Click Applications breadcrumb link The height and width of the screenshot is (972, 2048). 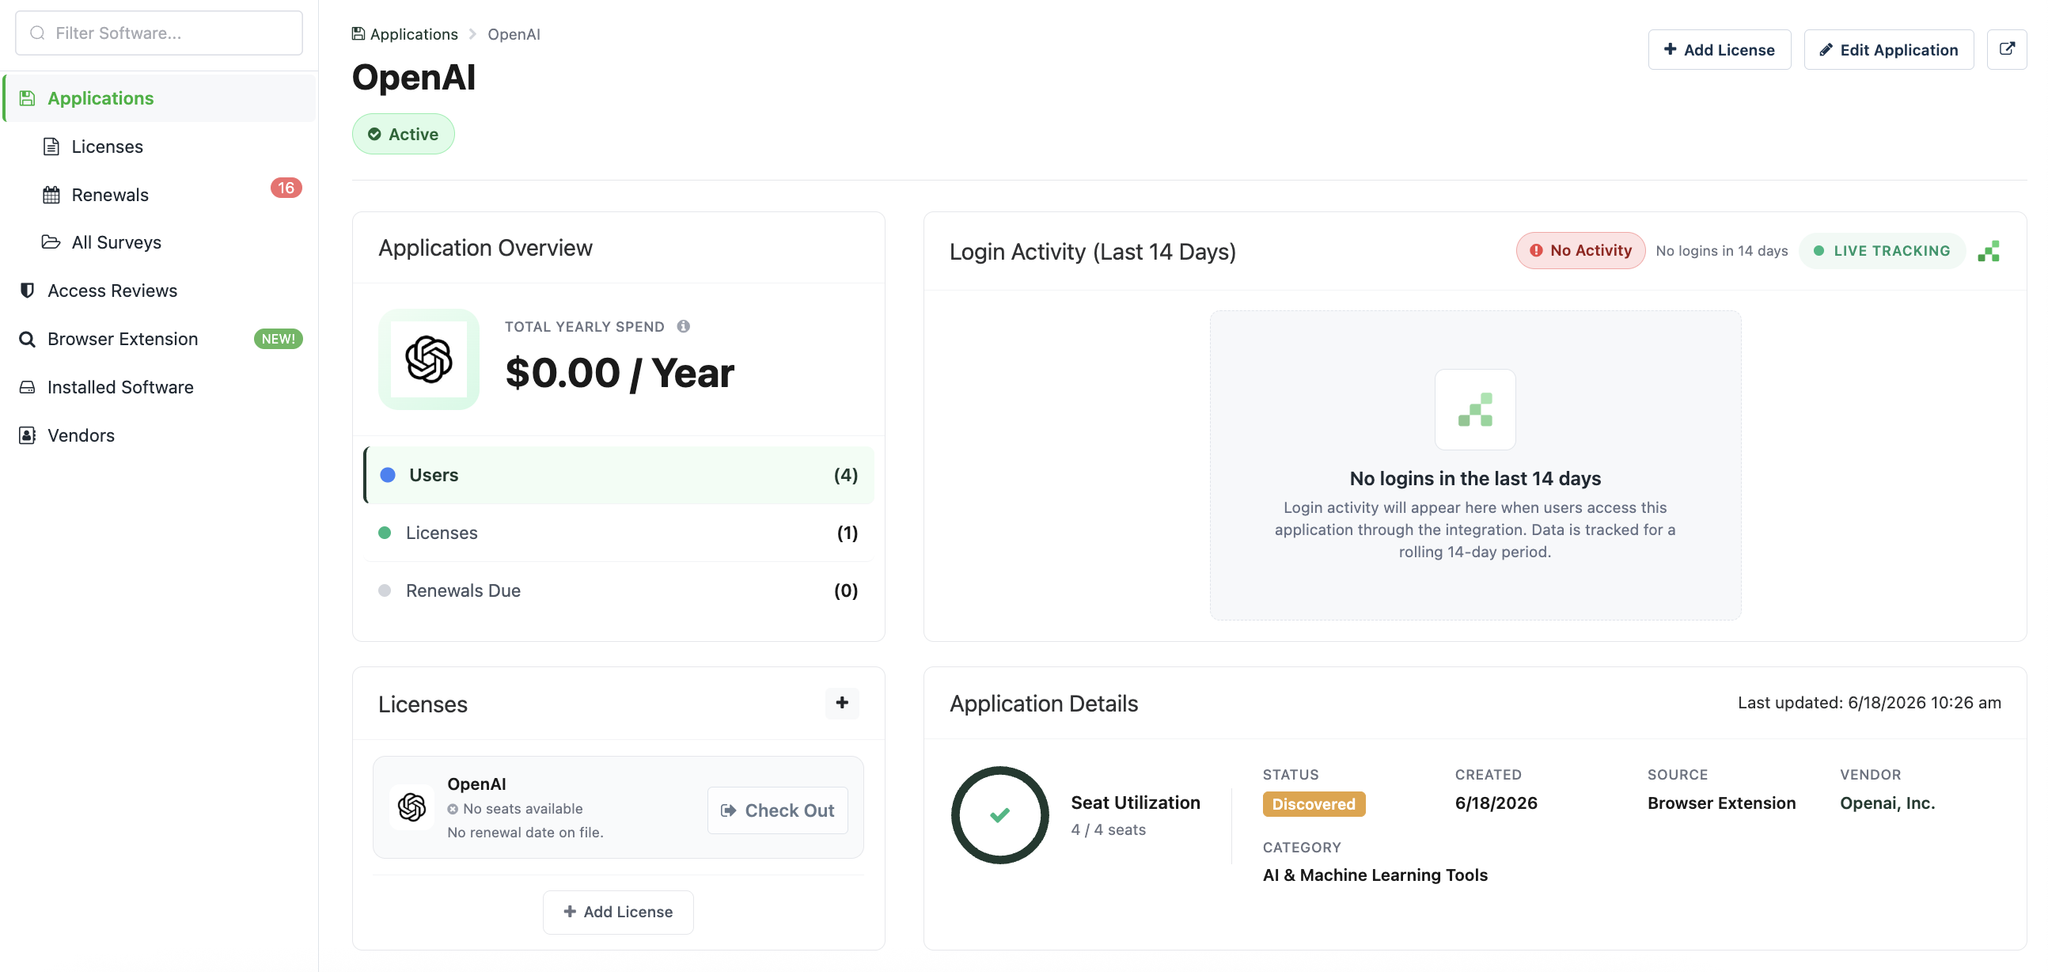[414, 34]
